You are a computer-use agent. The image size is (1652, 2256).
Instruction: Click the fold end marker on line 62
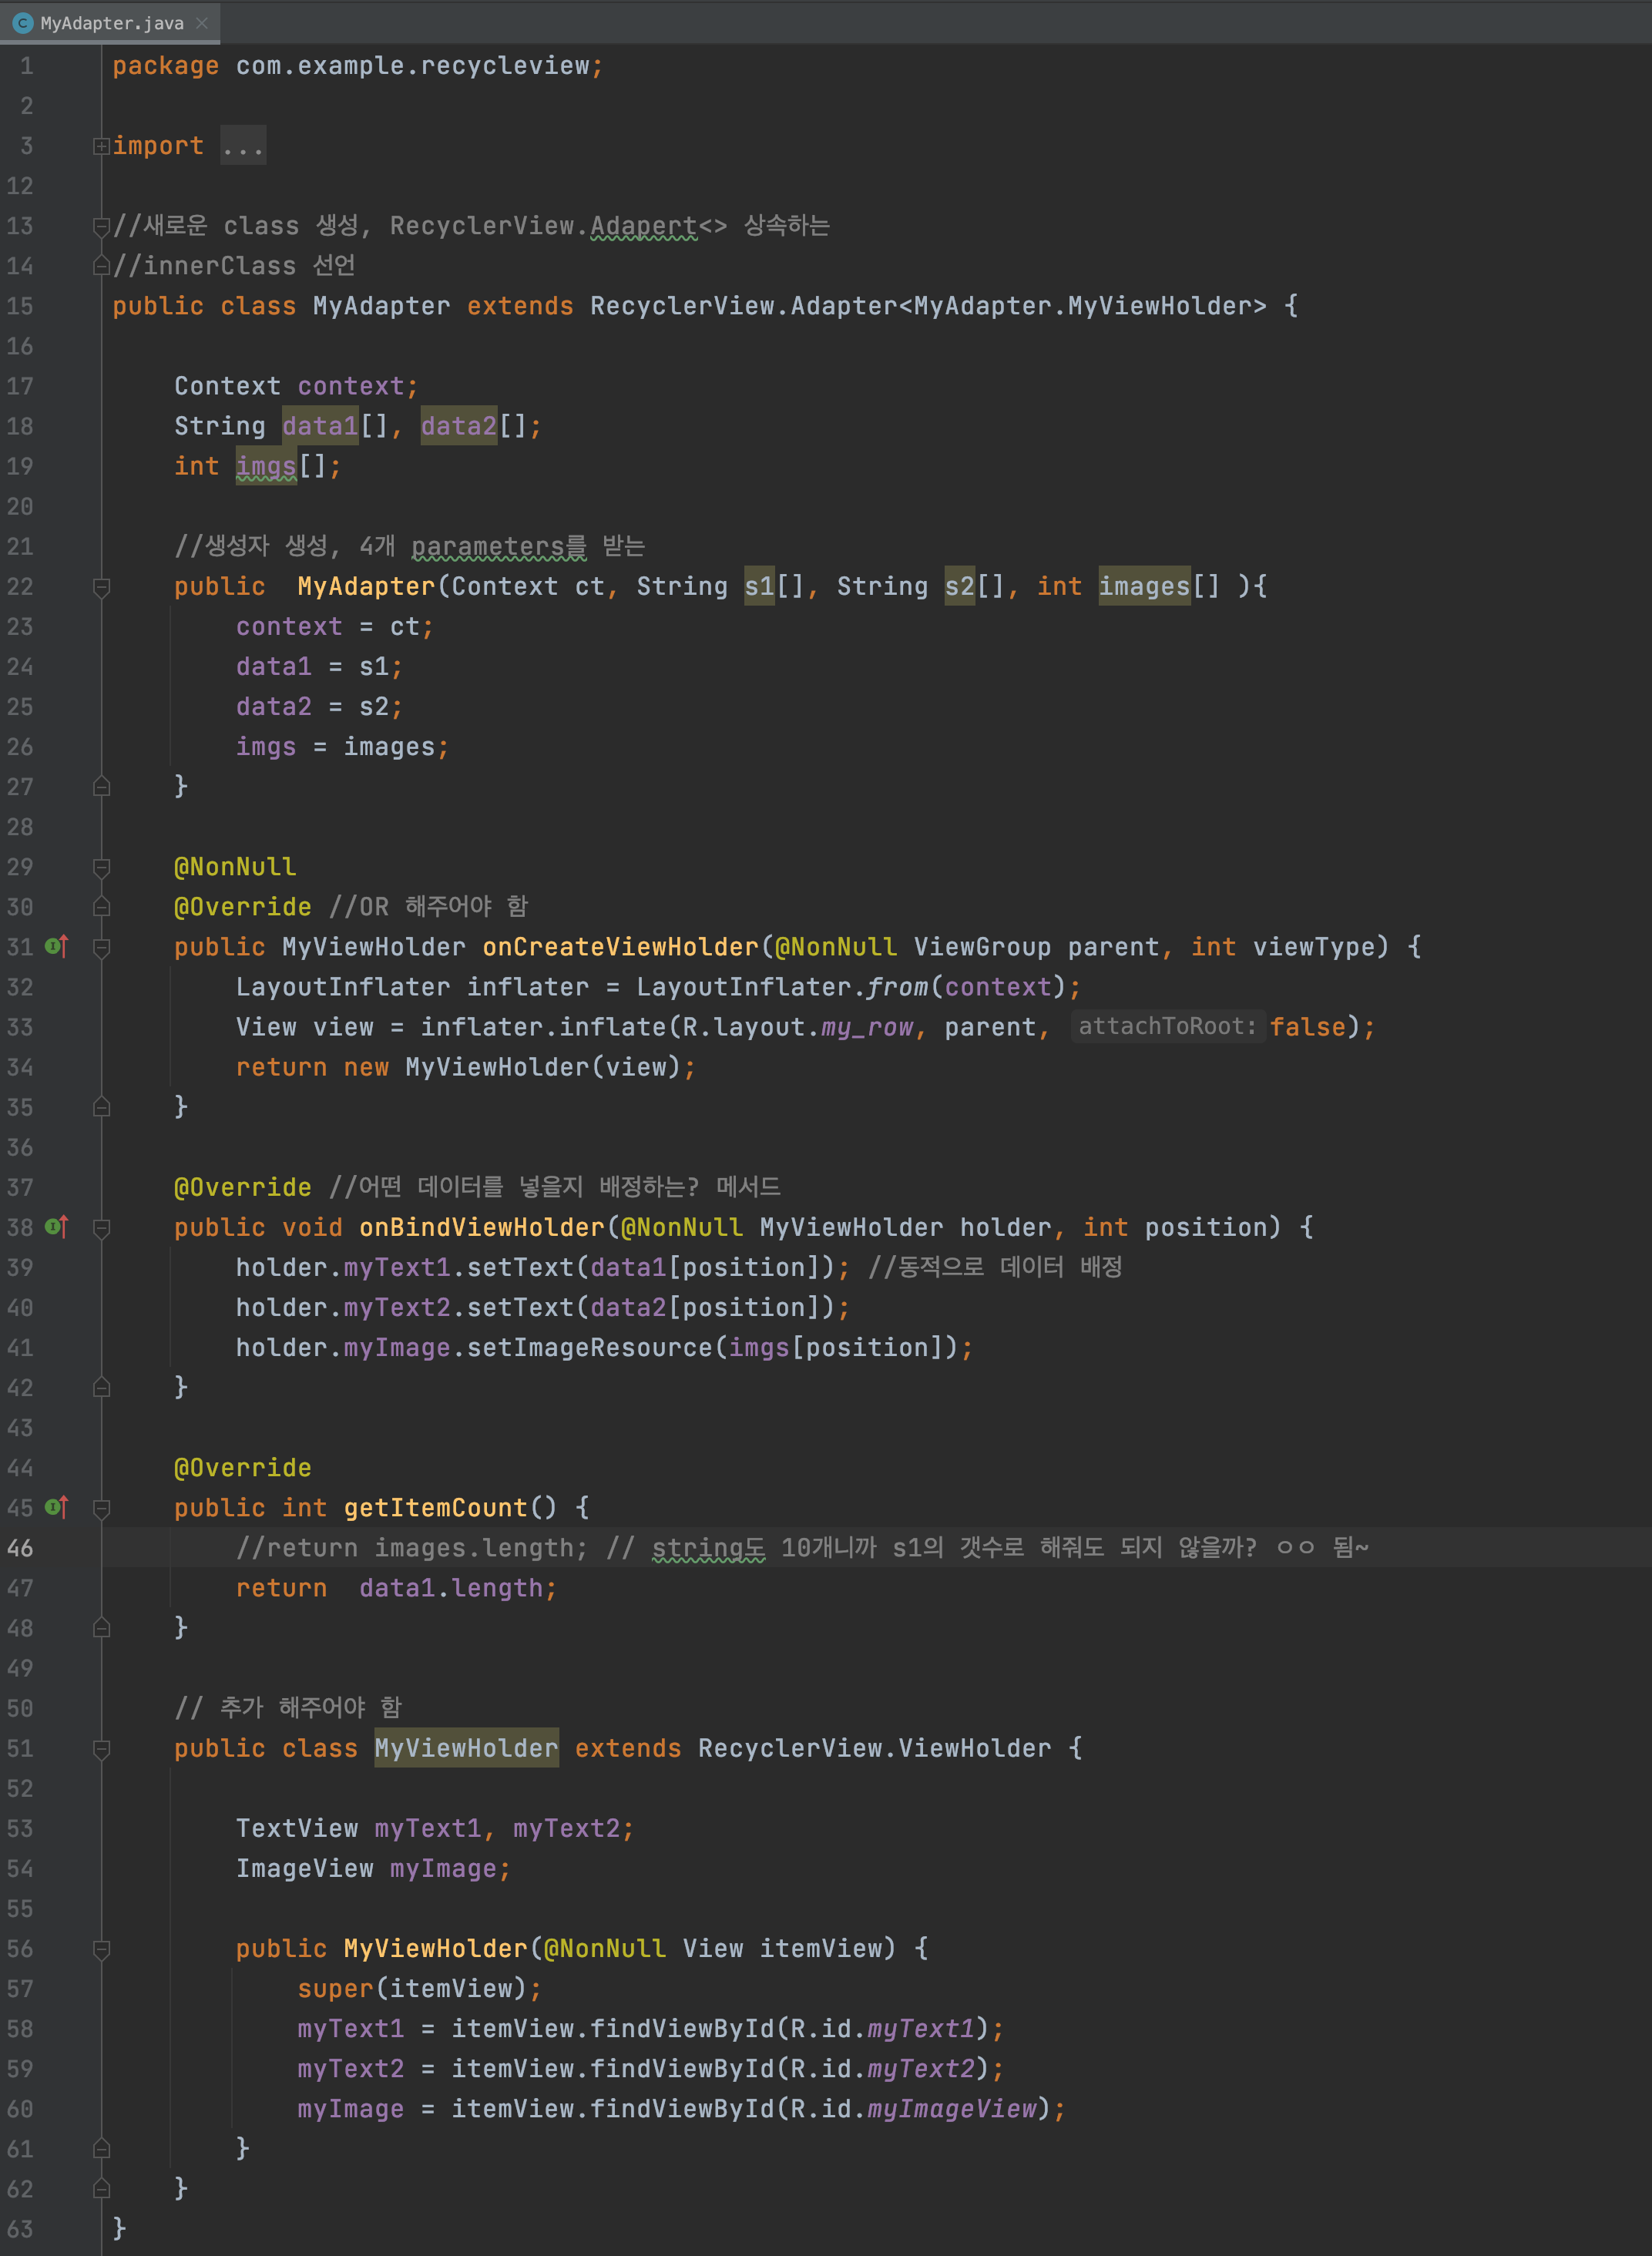(x=101, y=2189)
